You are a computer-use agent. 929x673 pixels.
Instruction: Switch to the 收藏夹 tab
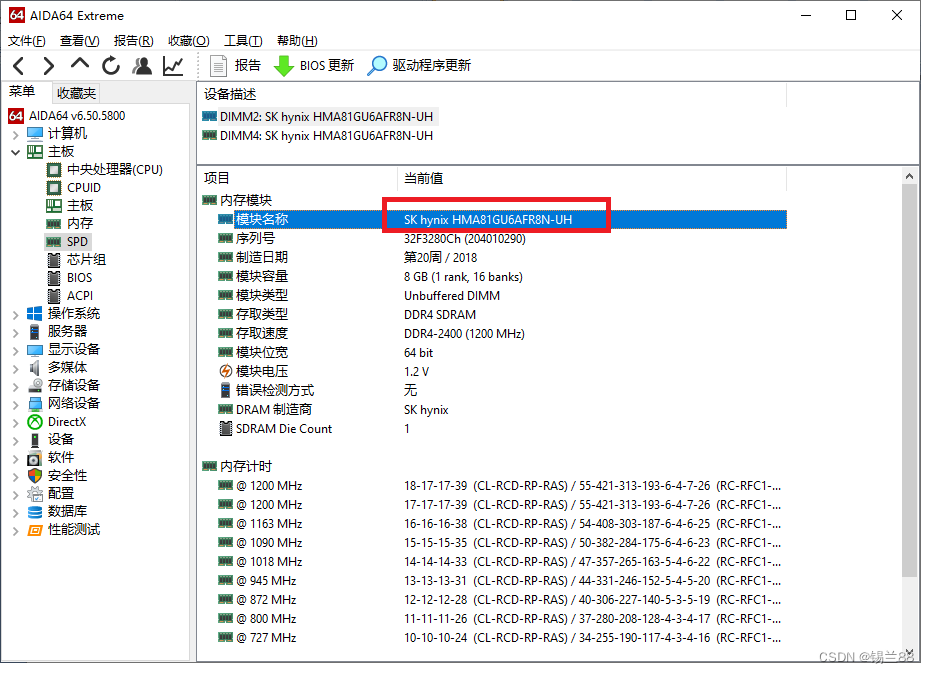[x=76, y=93]
